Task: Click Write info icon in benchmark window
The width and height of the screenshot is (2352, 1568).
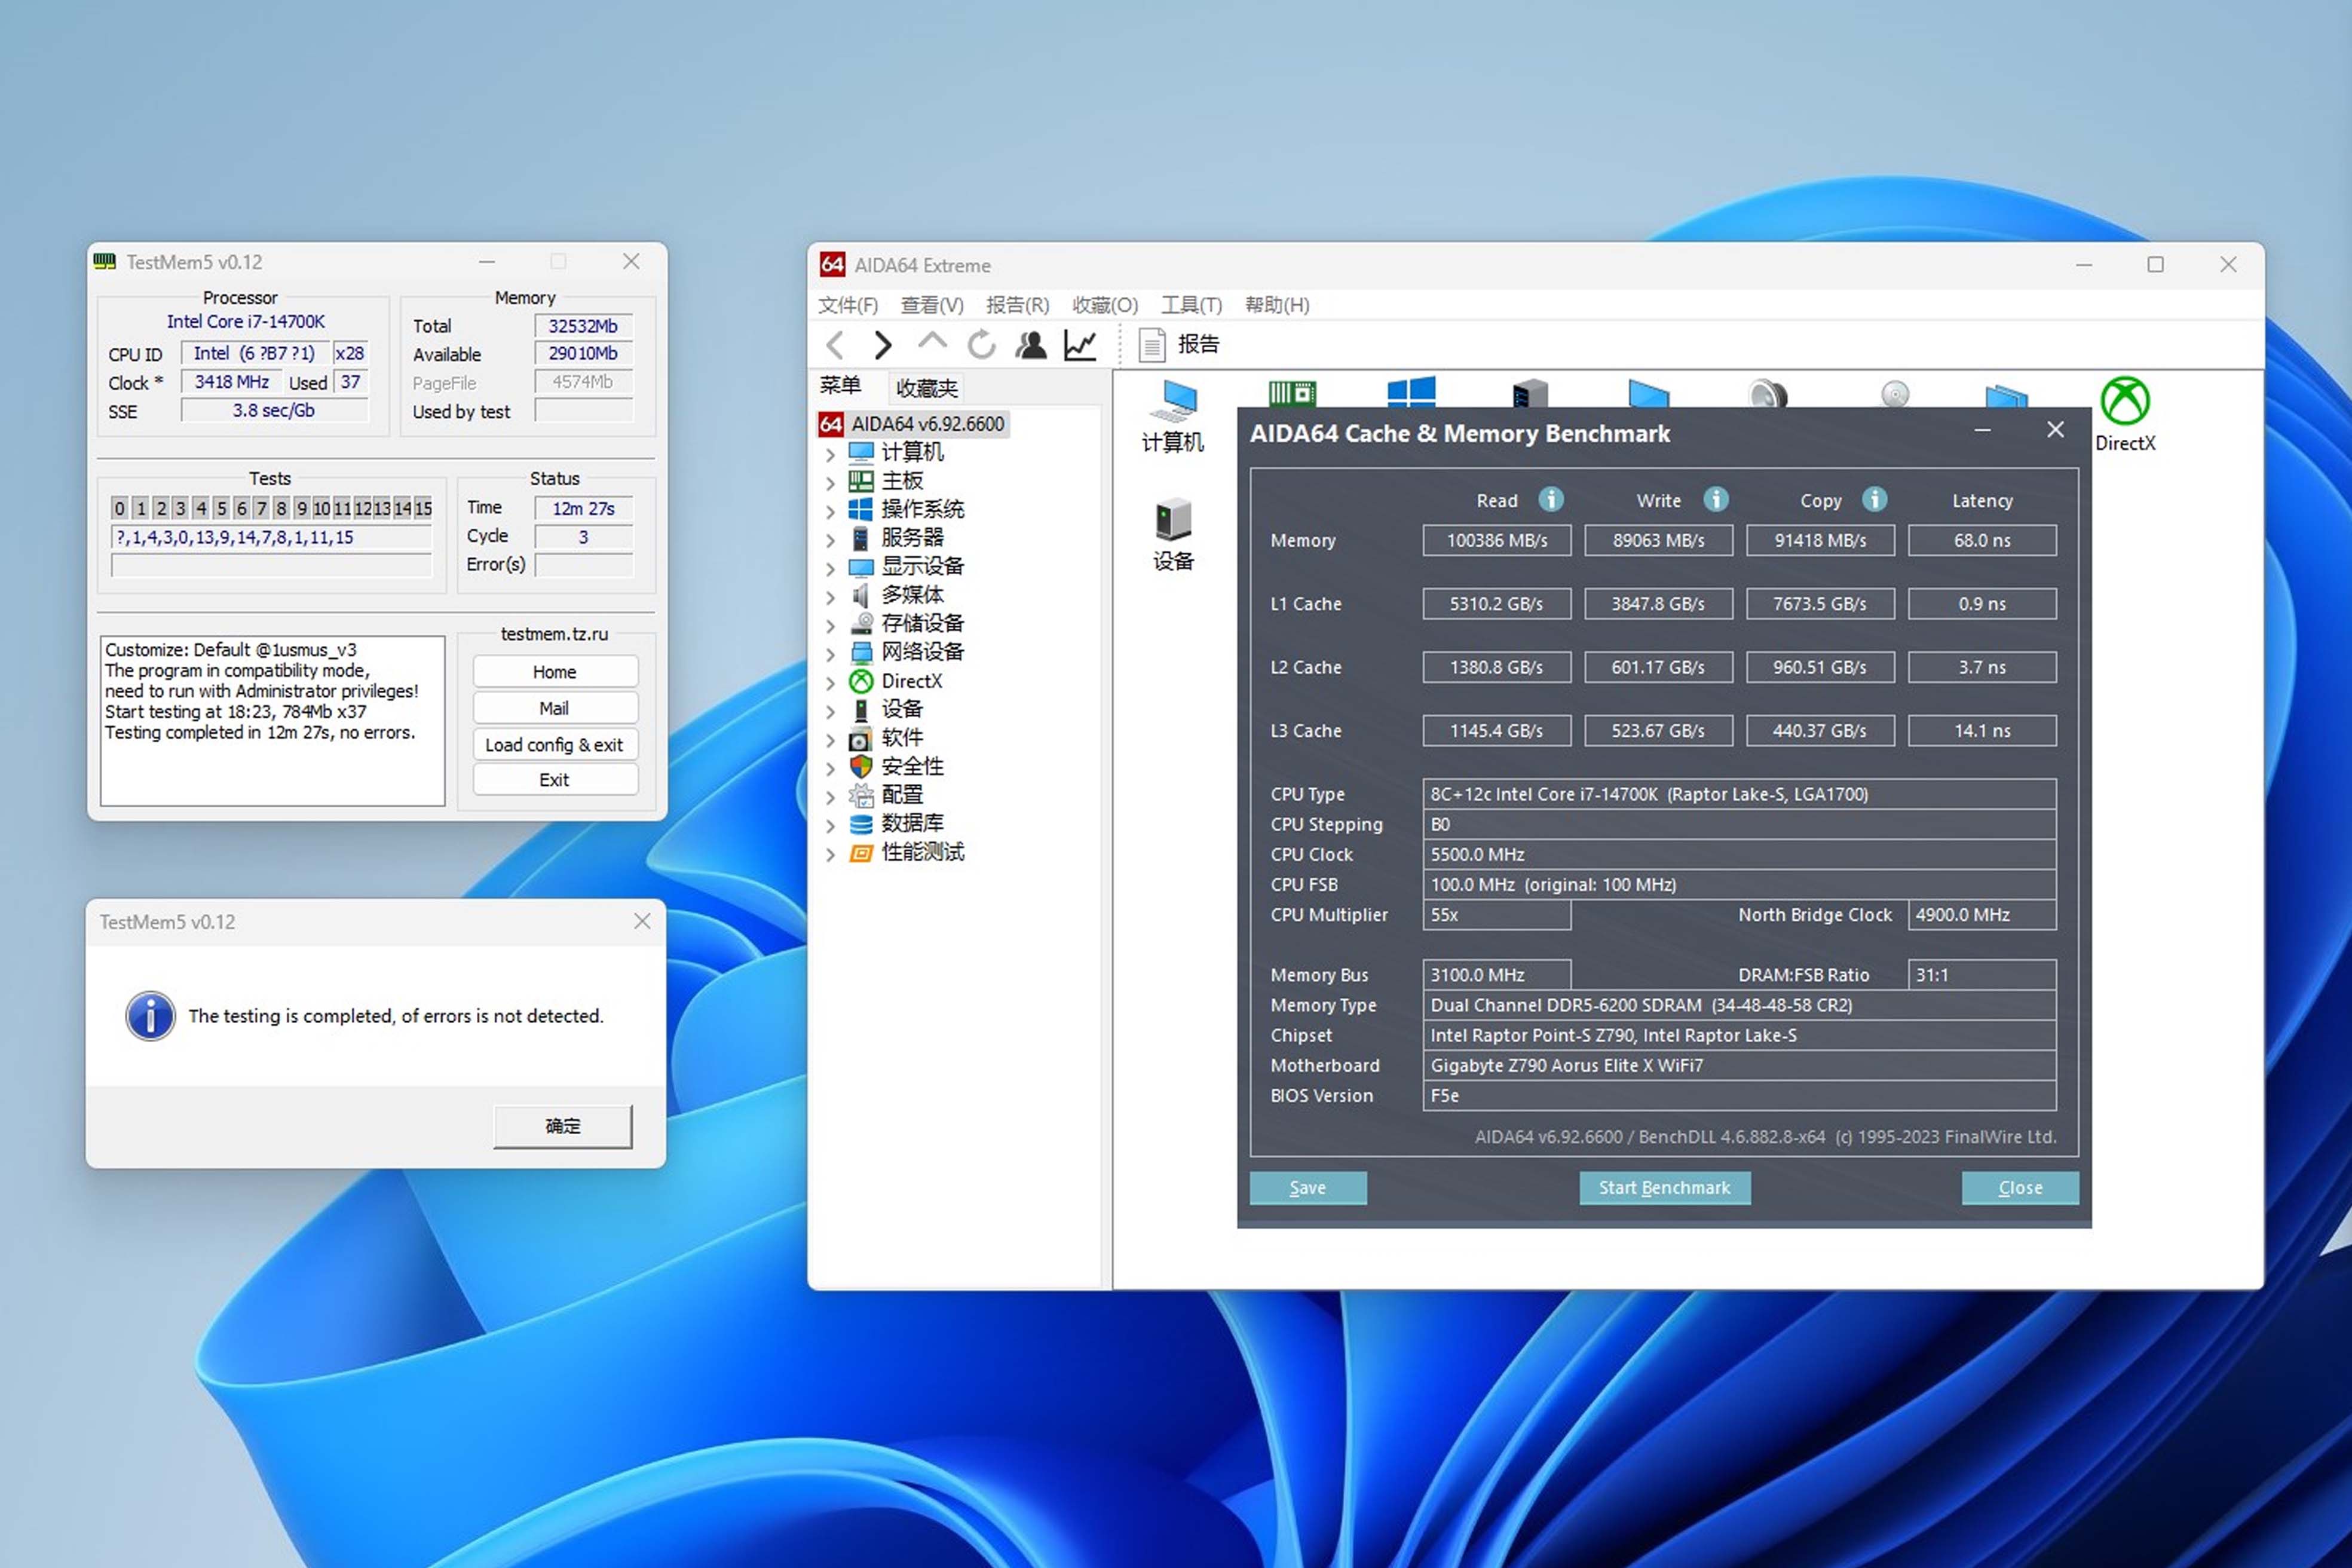Action: [x=1716, y=499]
